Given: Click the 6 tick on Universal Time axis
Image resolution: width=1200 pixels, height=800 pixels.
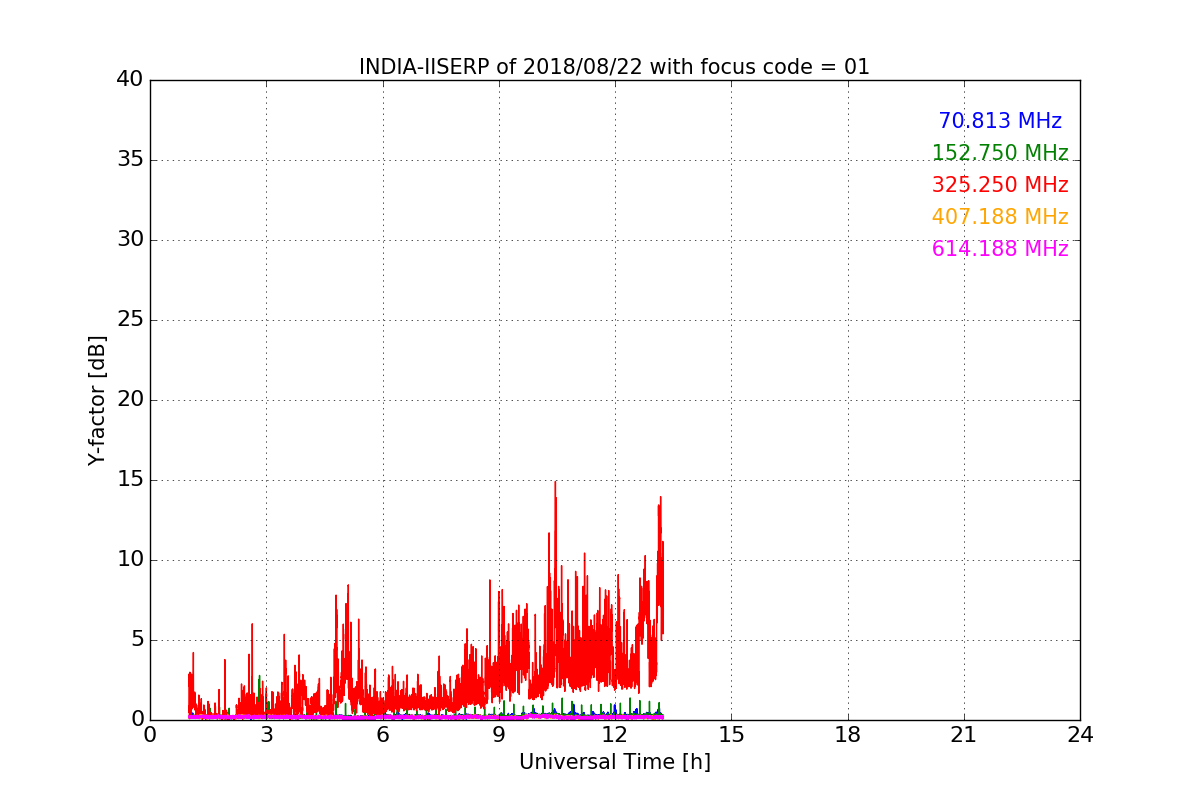Looking at the screenshot, I should [x=383, y=735].
